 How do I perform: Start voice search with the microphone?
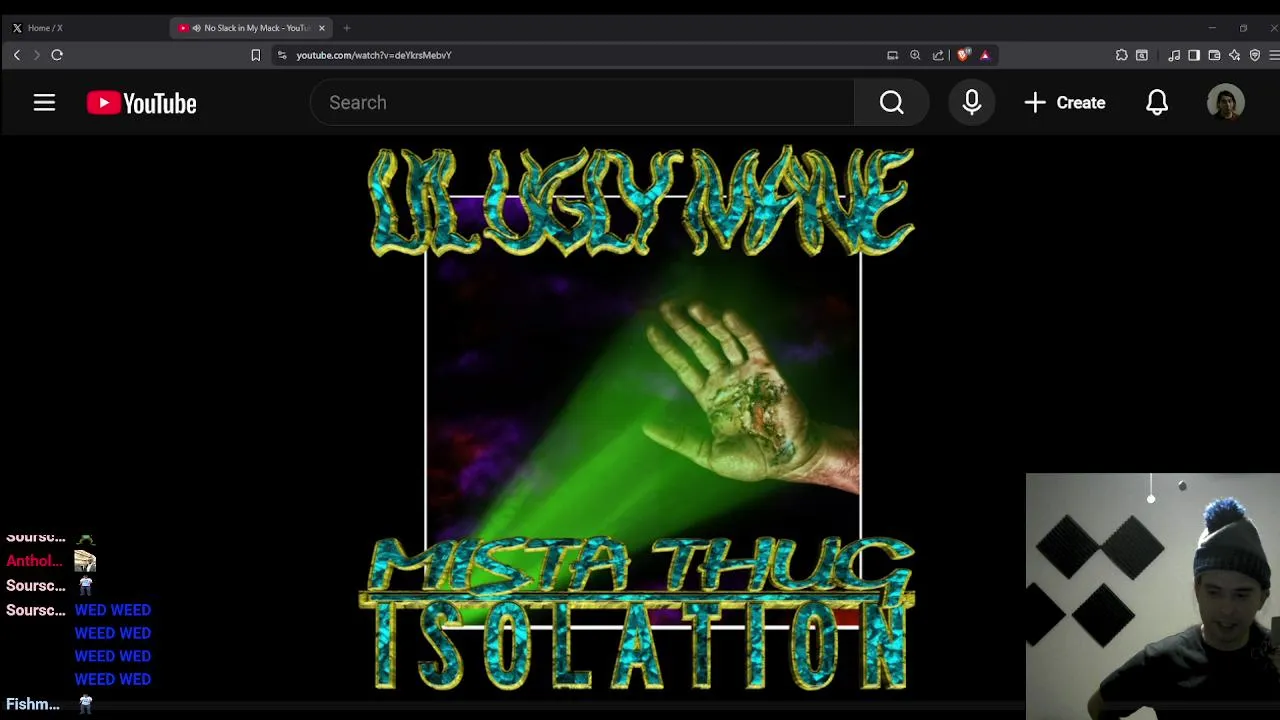tap(972, 103)
